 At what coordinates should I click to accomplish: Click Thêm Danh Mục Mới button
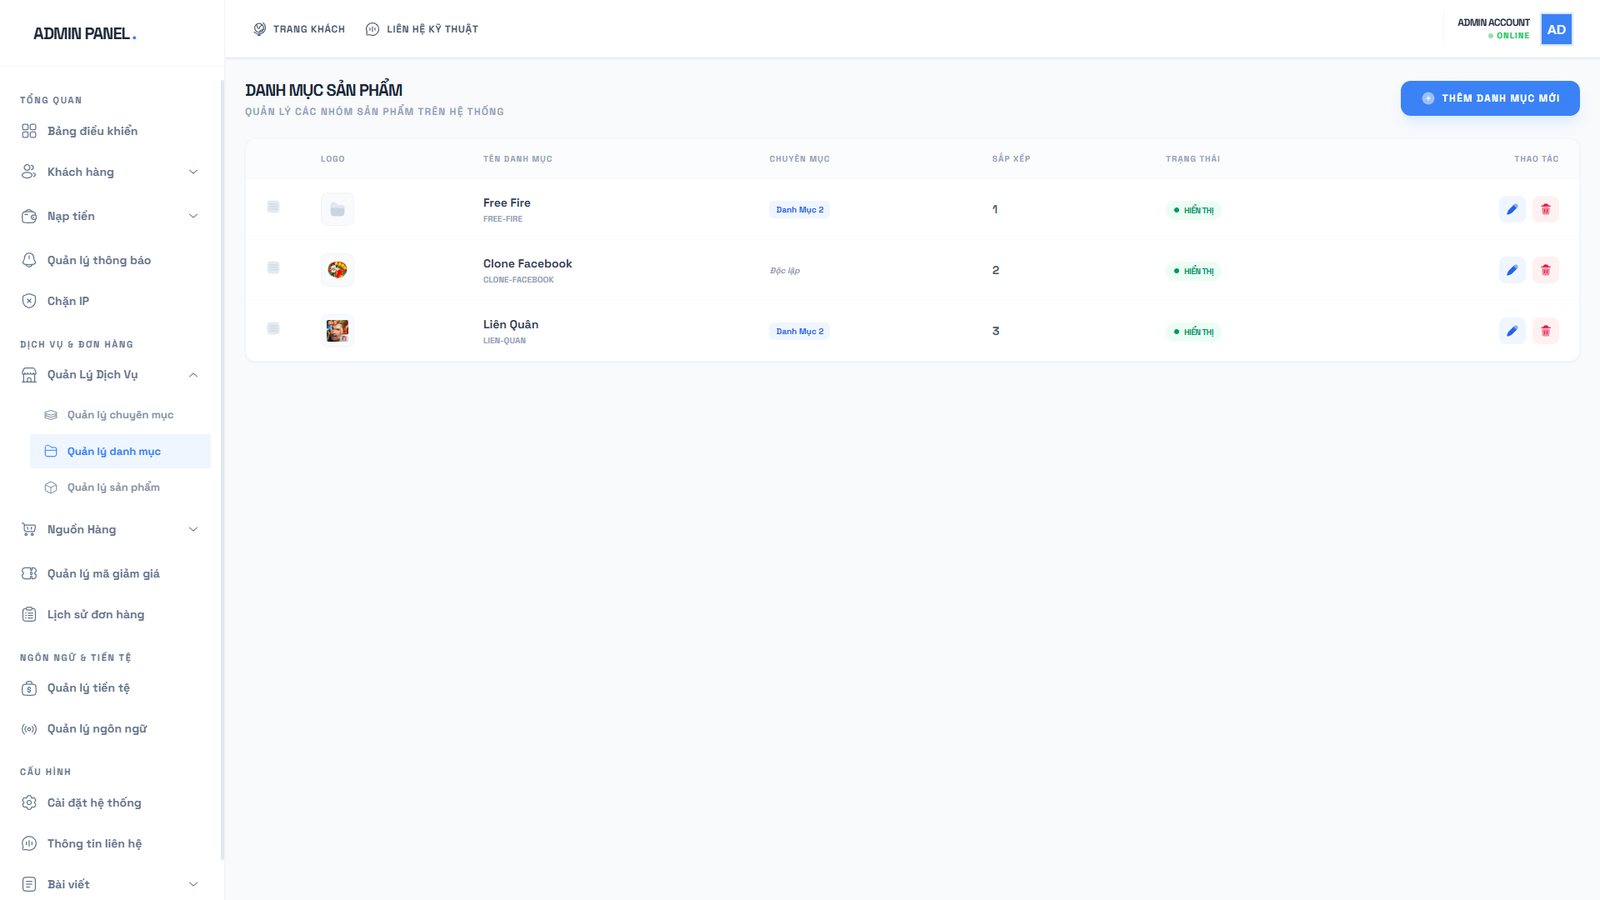1489,98
